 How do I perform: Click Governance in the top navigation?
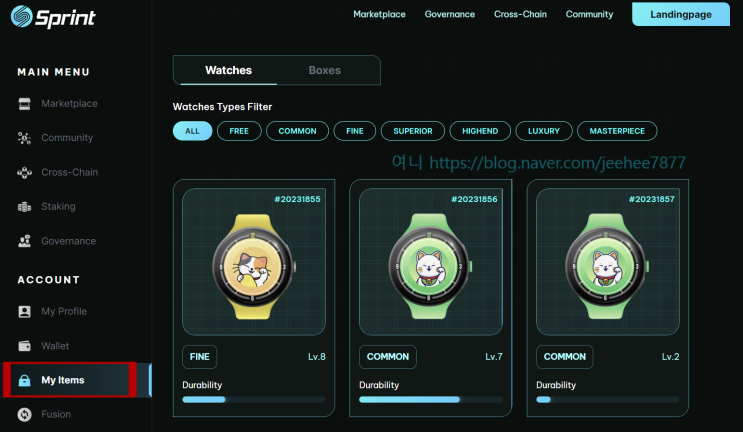point(450,14)
